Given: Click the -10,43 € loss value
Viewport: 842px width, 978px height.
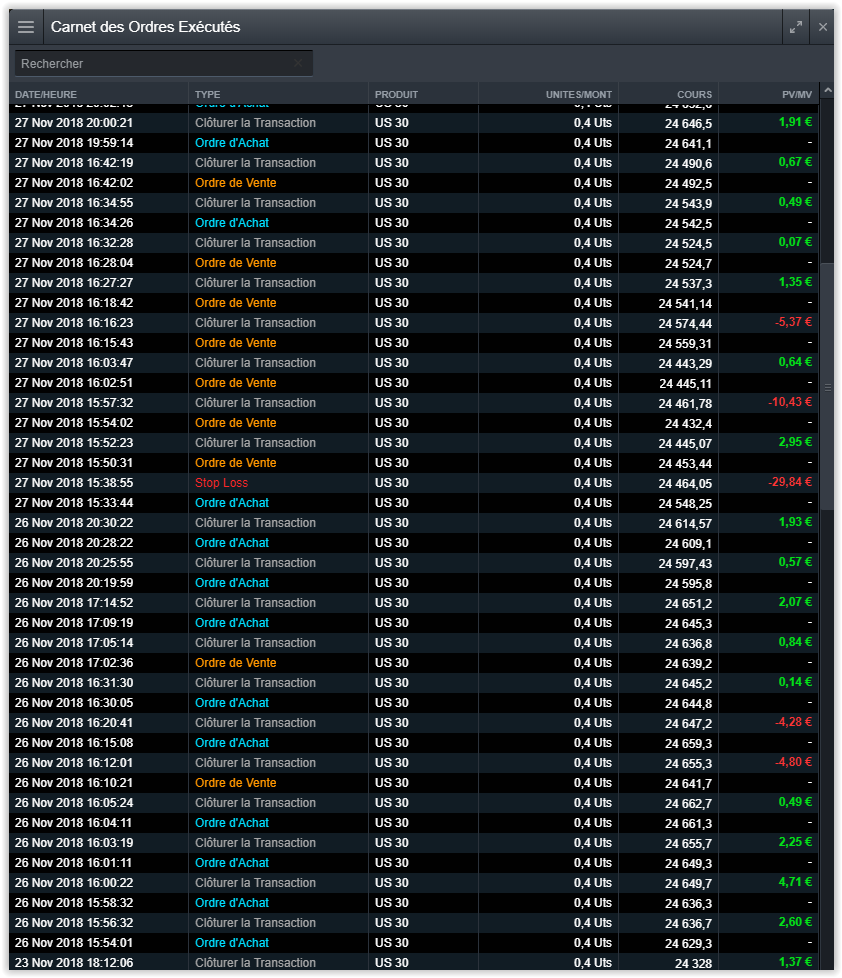Looking at the screenshot, I should point(789,402).
